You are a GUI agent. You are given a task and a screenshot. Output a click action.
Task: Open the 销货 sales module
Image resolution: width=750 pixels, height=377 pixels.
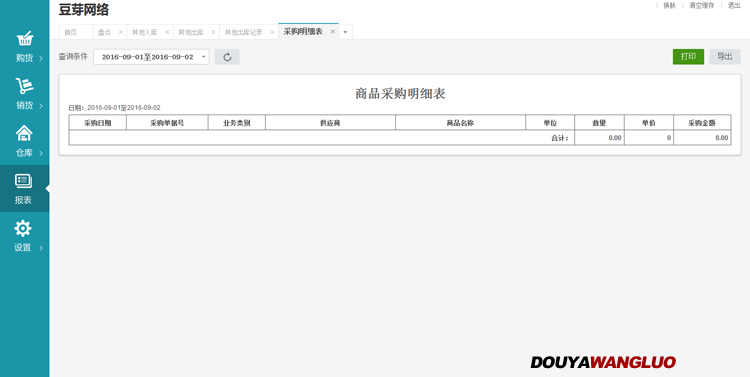[24, 94]
